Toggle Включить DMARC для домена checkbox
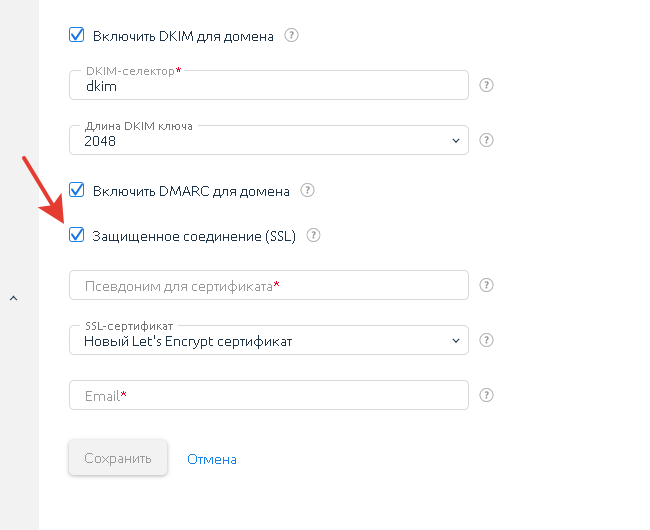This screenshot has width=650, height=530. (77, 190)
